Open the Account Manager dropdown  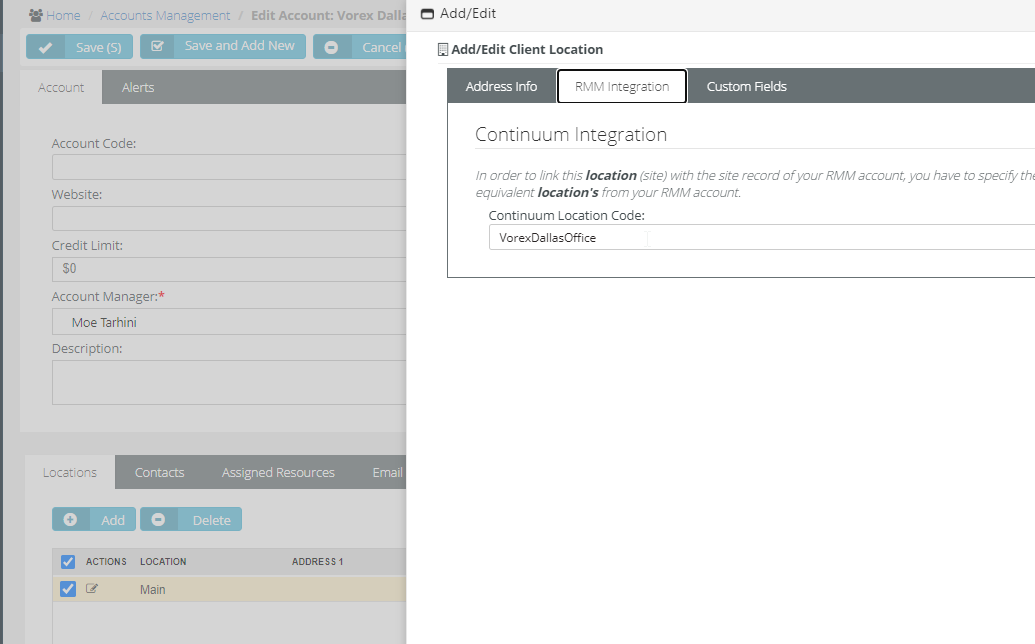pyautogui.click(x=230, y=322)
